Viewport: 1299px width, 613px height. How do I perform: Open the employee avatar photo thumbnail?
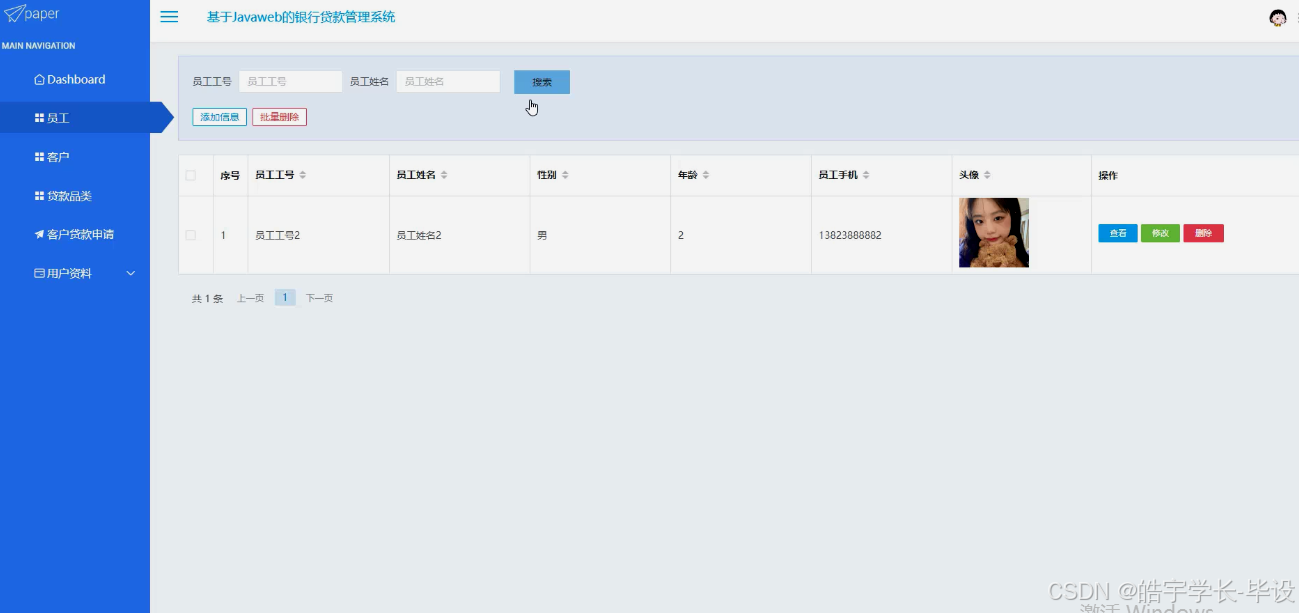point(994,233)
